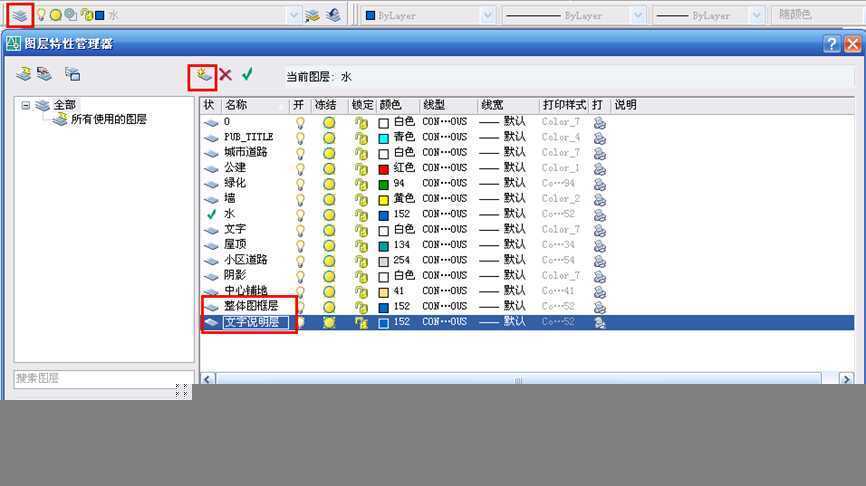Click the horizontal scrollbar right arrow
This screenshot has width=866, height=486.
[846, 379]
